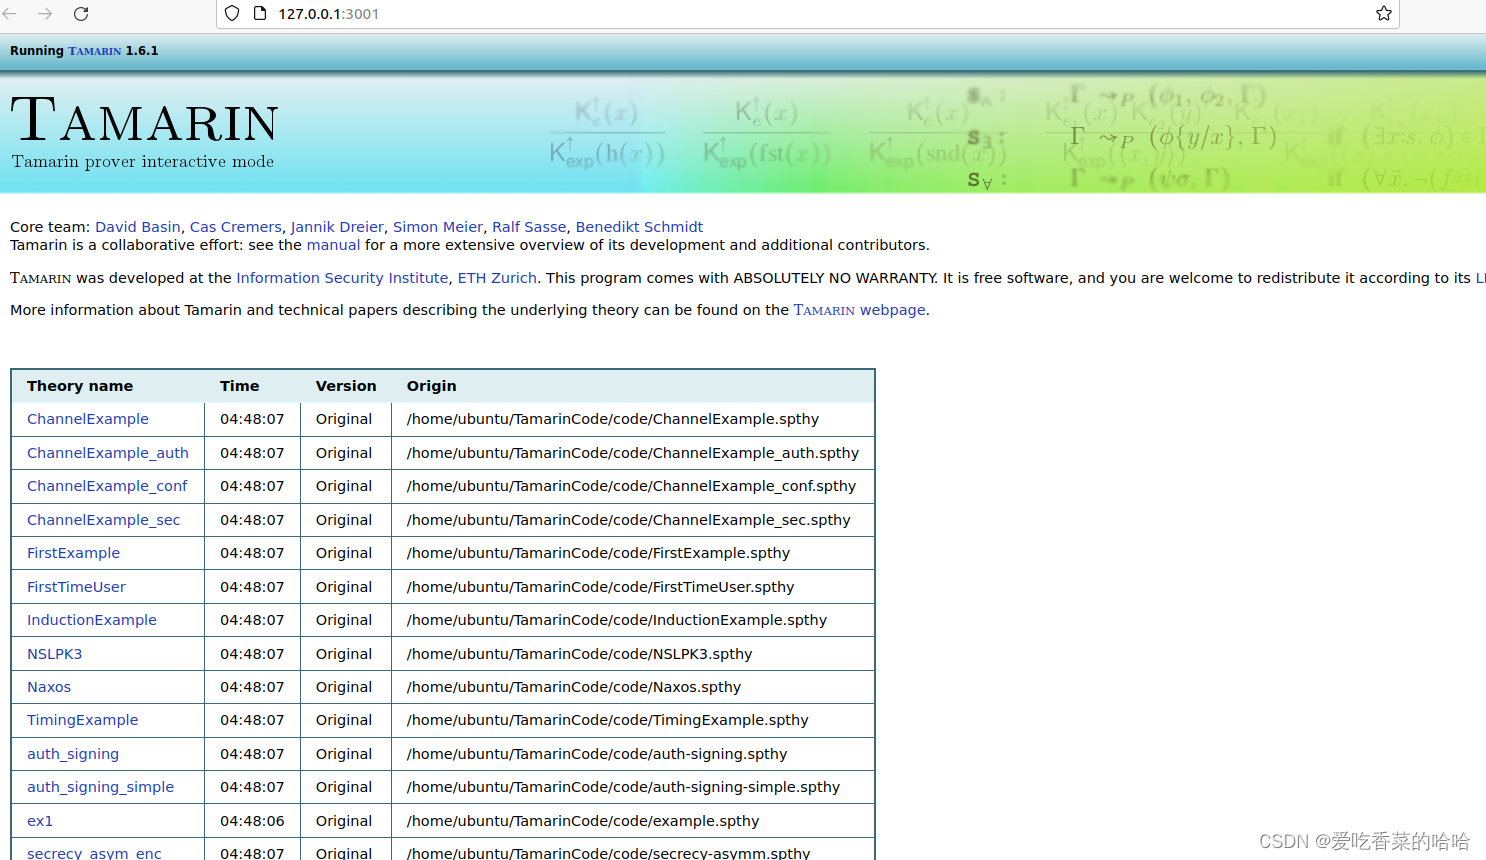Click the Version column header
Viewport: 1486px width, 860px height.
(x=346, y=386)
